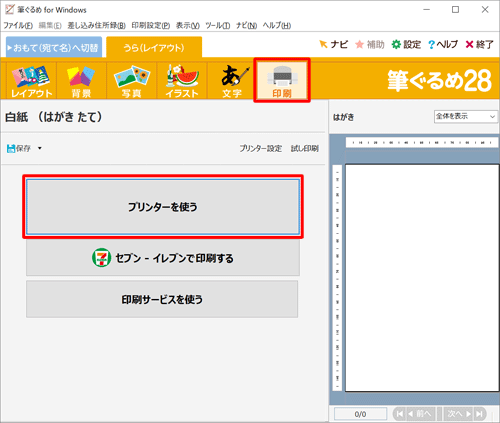Open the 差し込み住所録(B) menu
The width and height of the screenshot is (500, 423).
coord(97,26)
